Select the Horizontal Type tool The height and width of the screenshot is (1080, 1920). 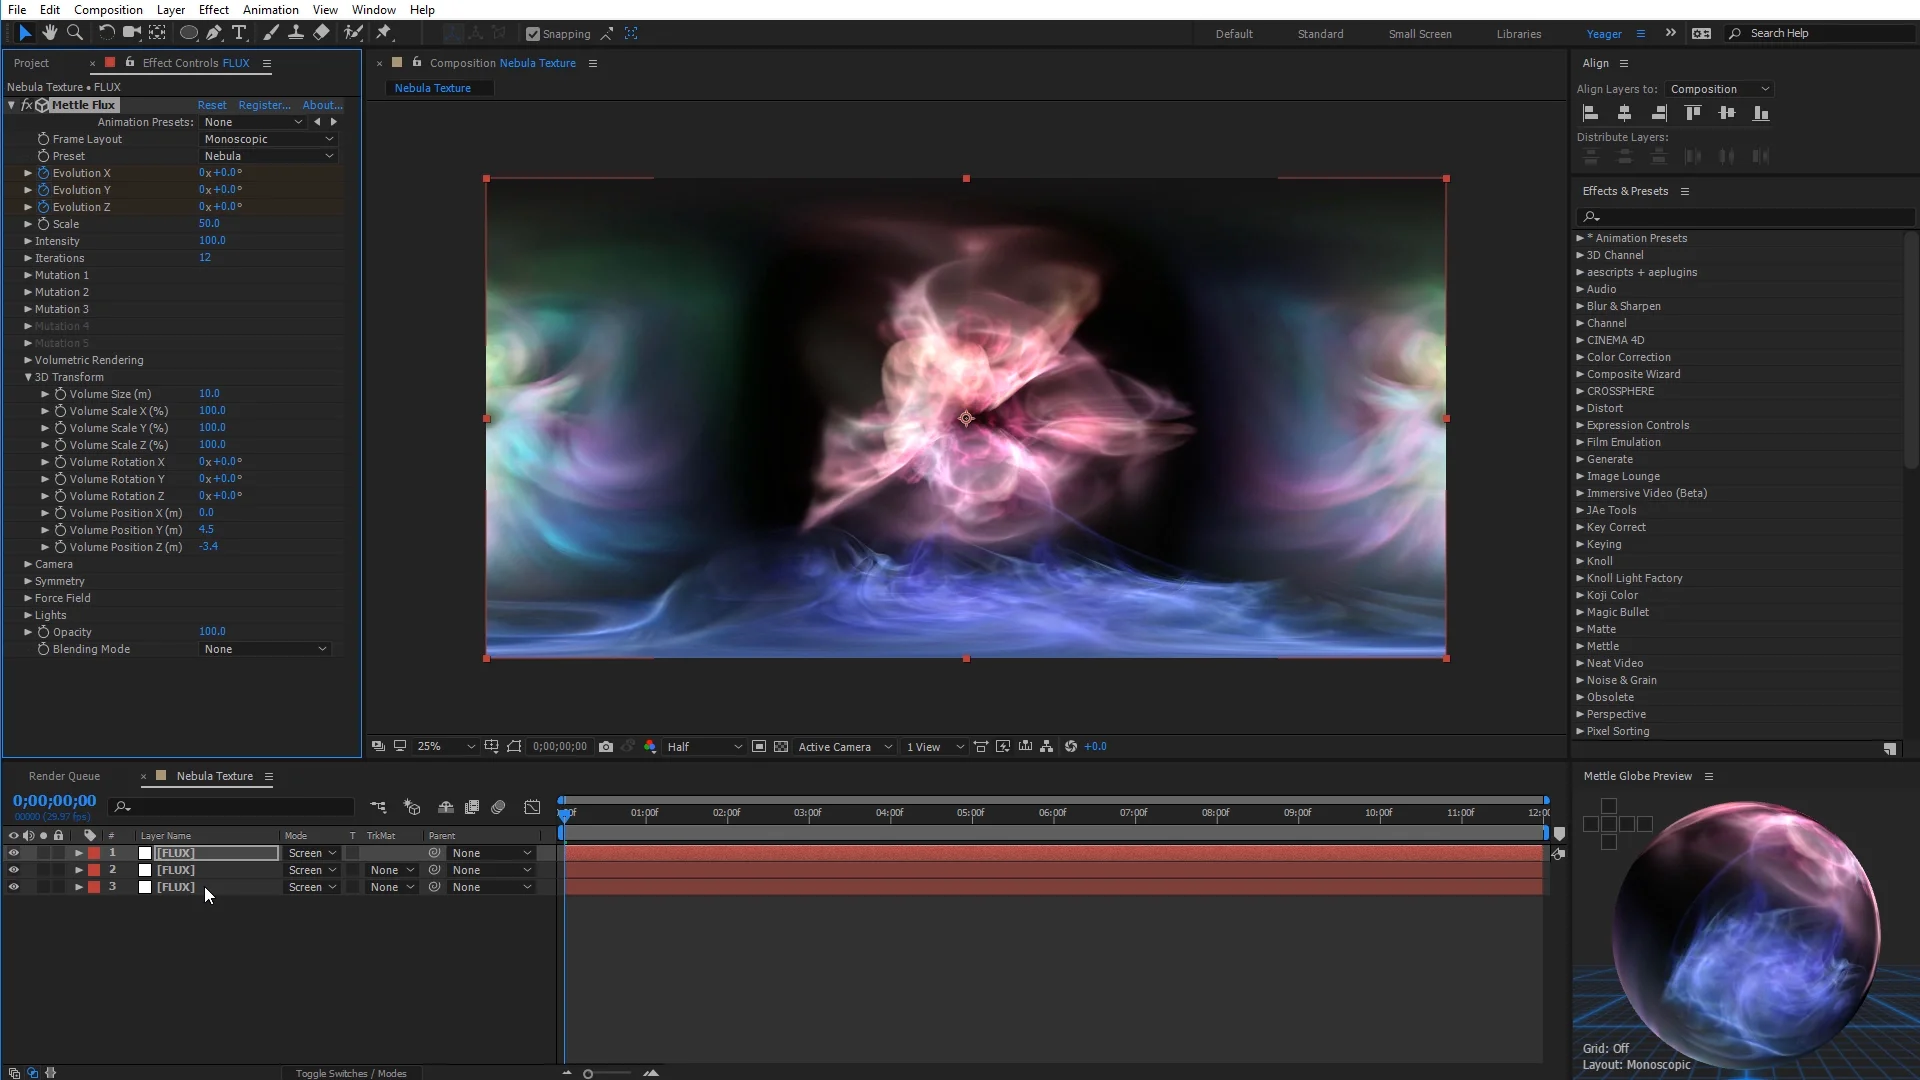pyautogui.click(x=239, y=33)
